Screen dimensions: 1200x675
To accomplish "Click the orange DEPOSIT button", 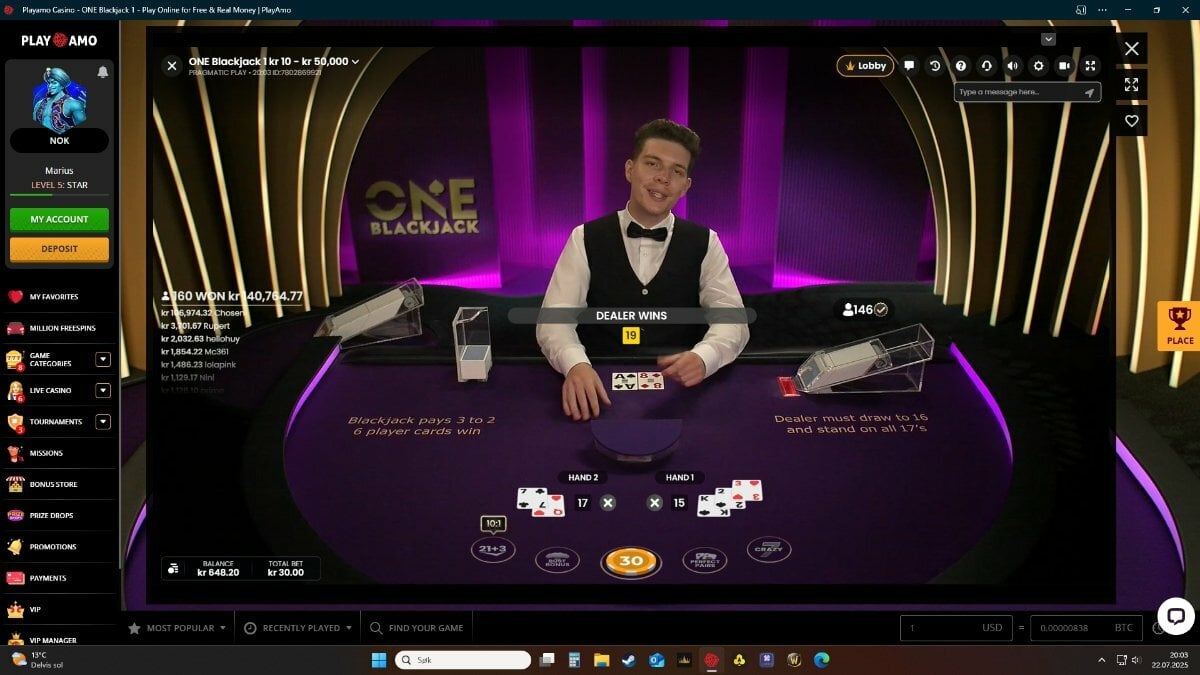I will tap(59, 249).
